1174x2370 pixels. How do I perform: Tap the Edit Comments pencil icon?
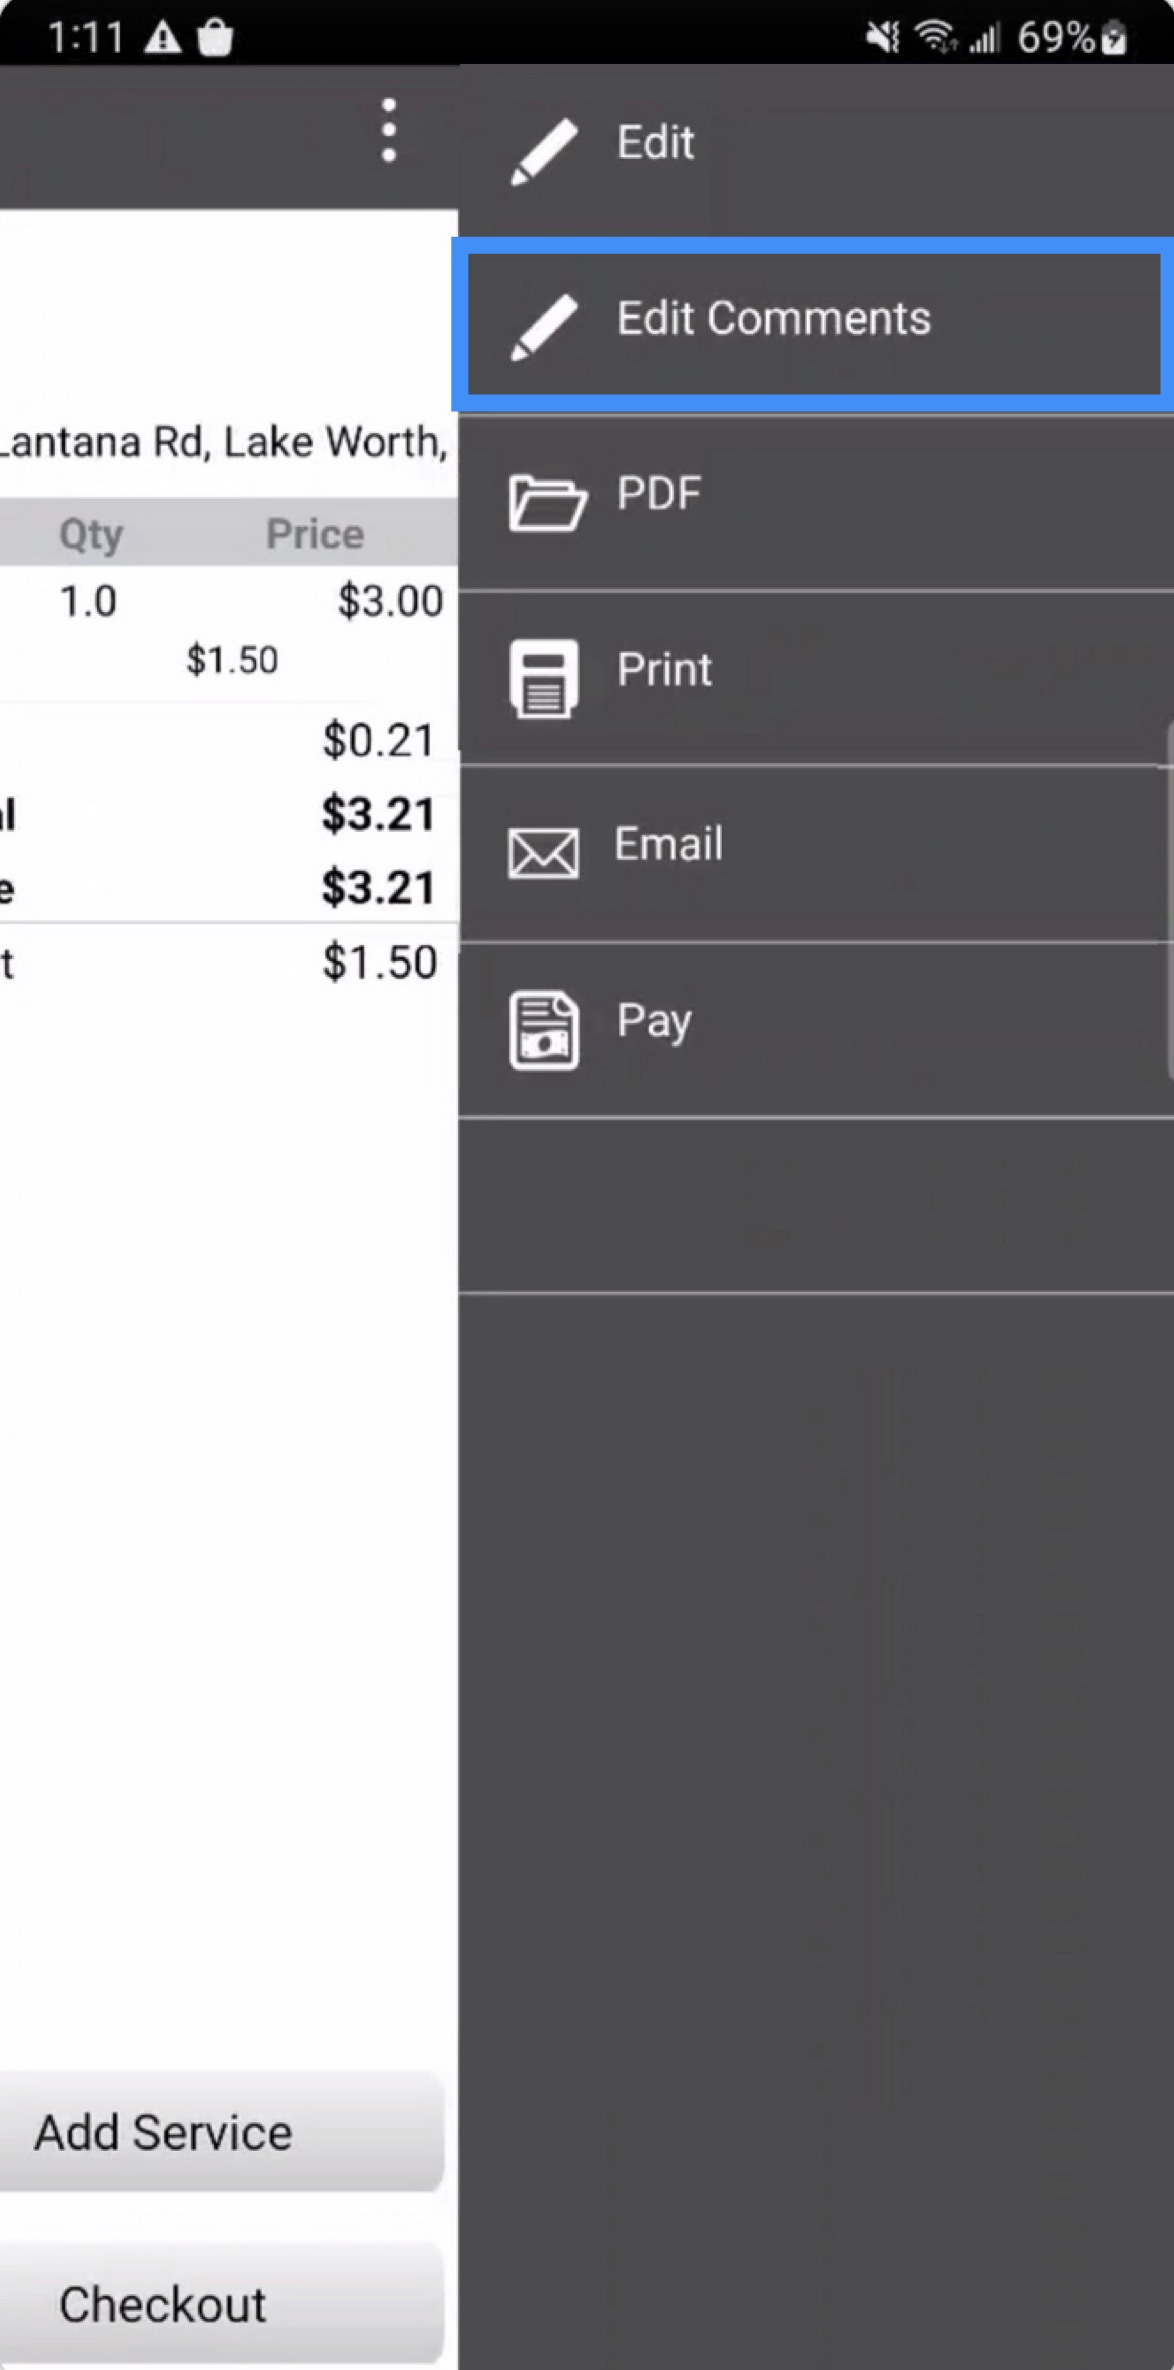pyautogui.click(x=543, y=326)
